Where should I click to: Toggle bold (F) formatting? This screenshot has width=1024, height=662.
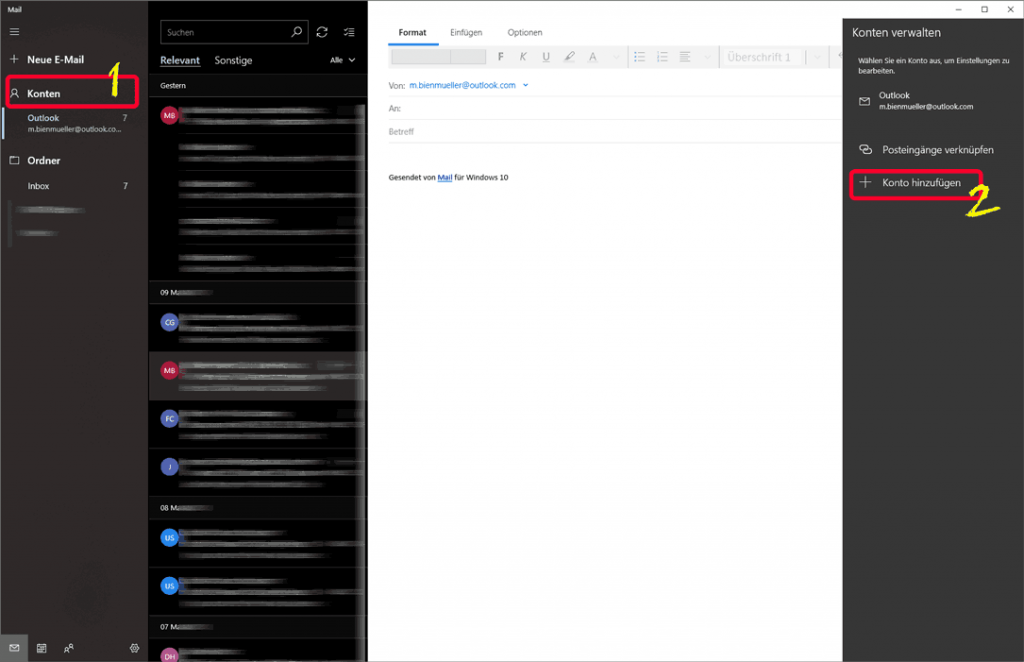click(x=500, y=57)
